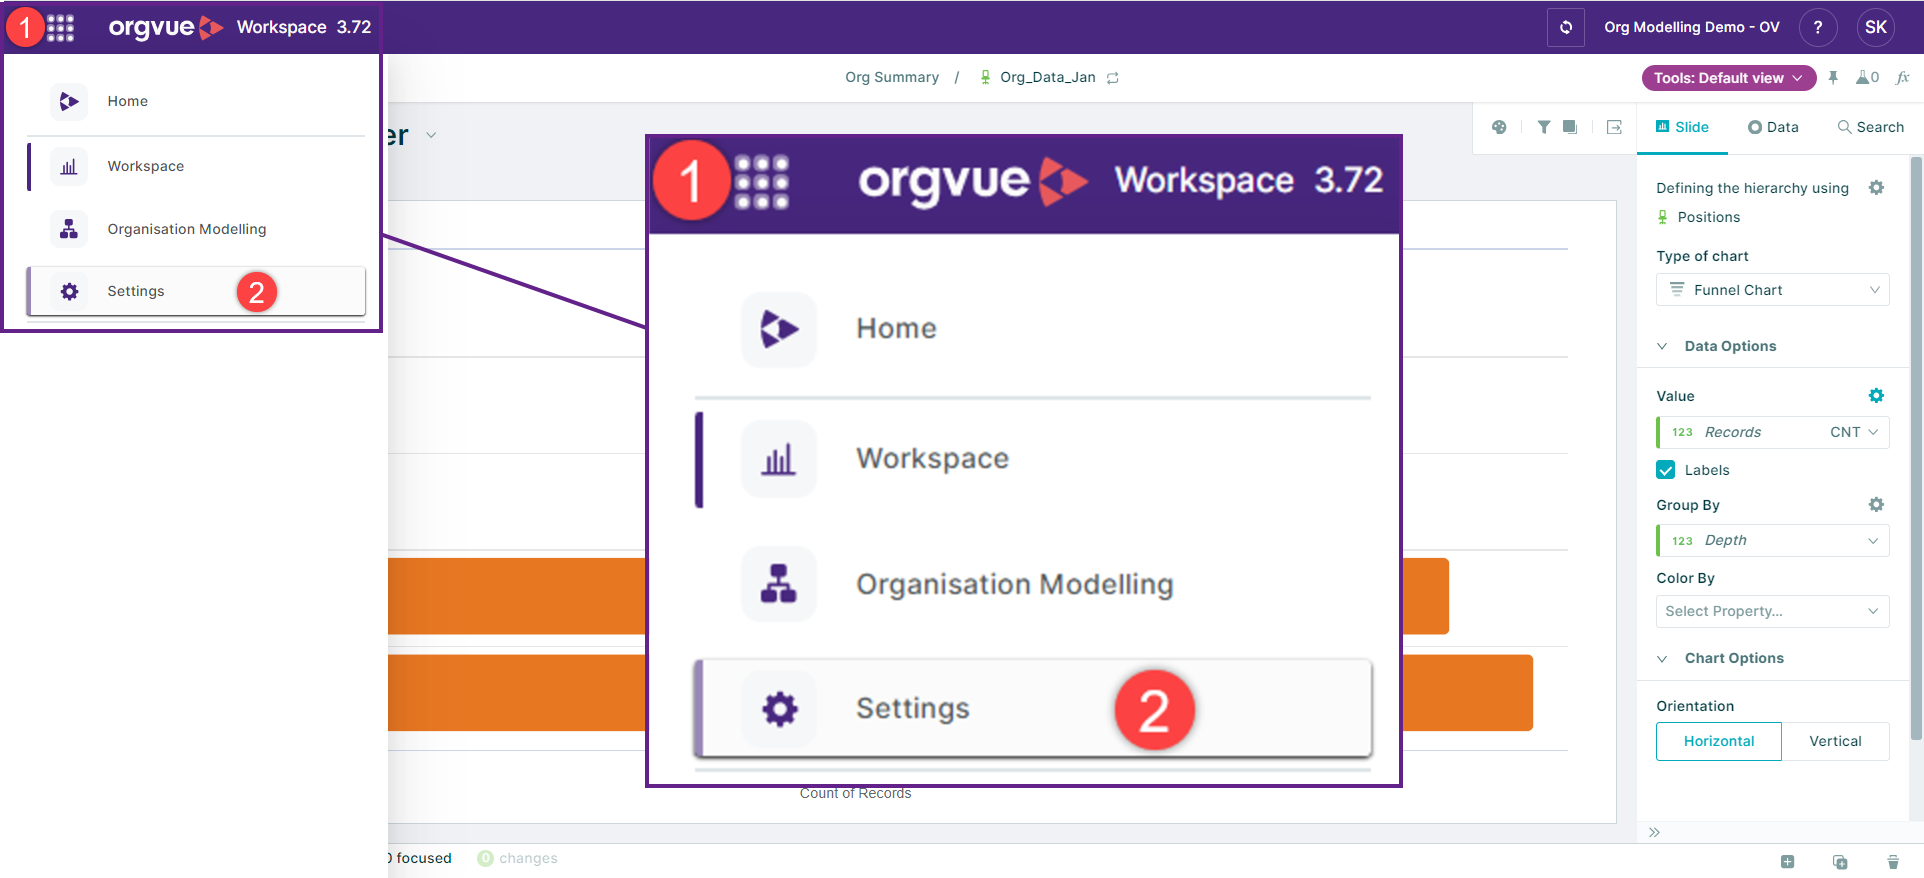The width and height of the screenshot is (1924, 878).
Task: Open the SK user profile avatar
Action: (x=1876, y=27)
